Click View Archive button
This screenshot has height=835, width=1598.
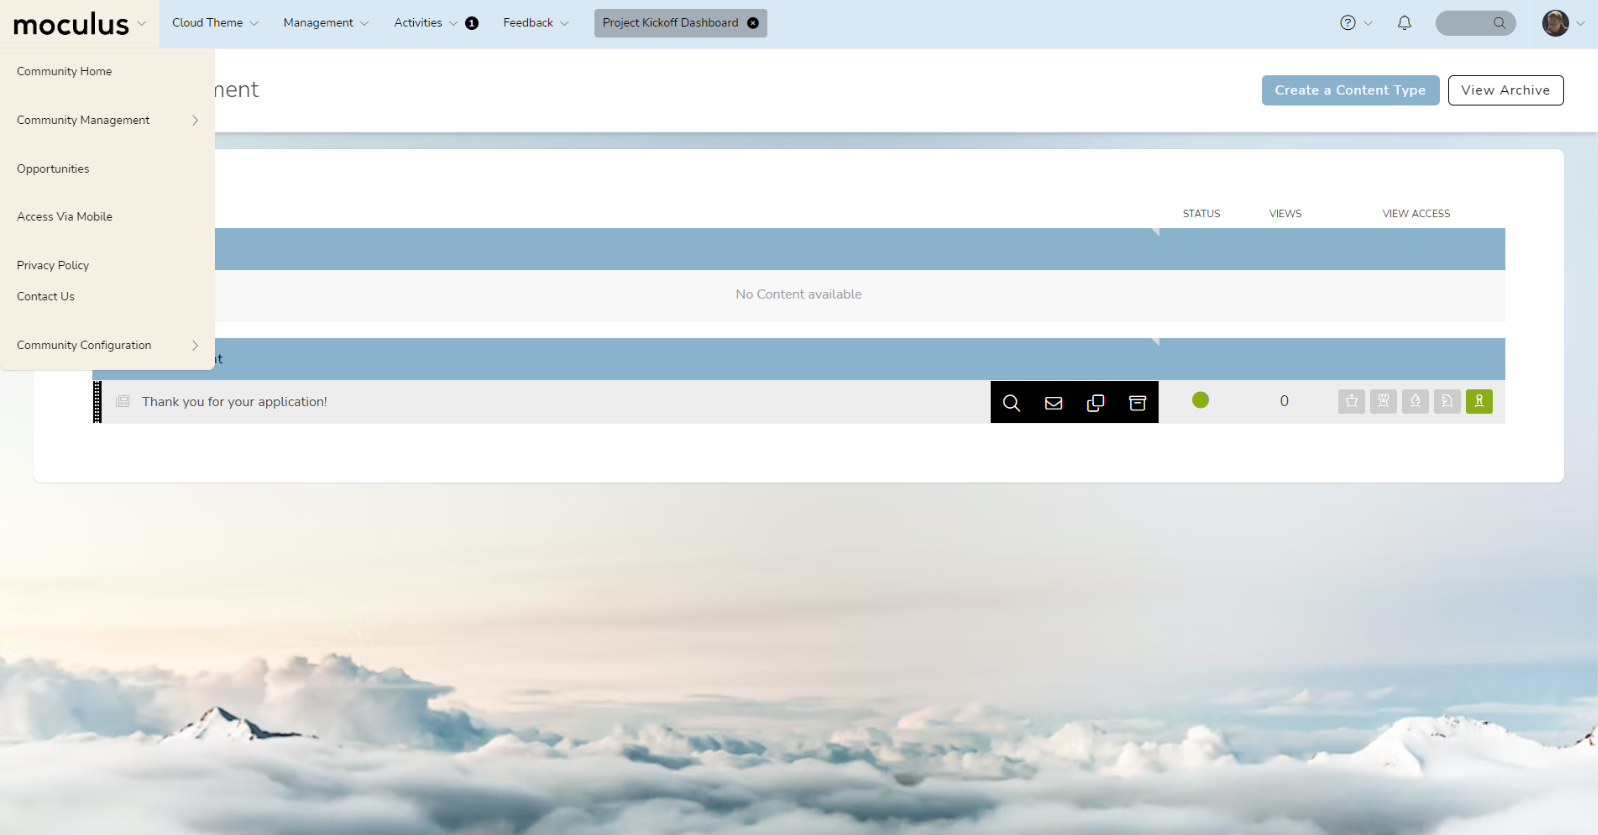1505,90
